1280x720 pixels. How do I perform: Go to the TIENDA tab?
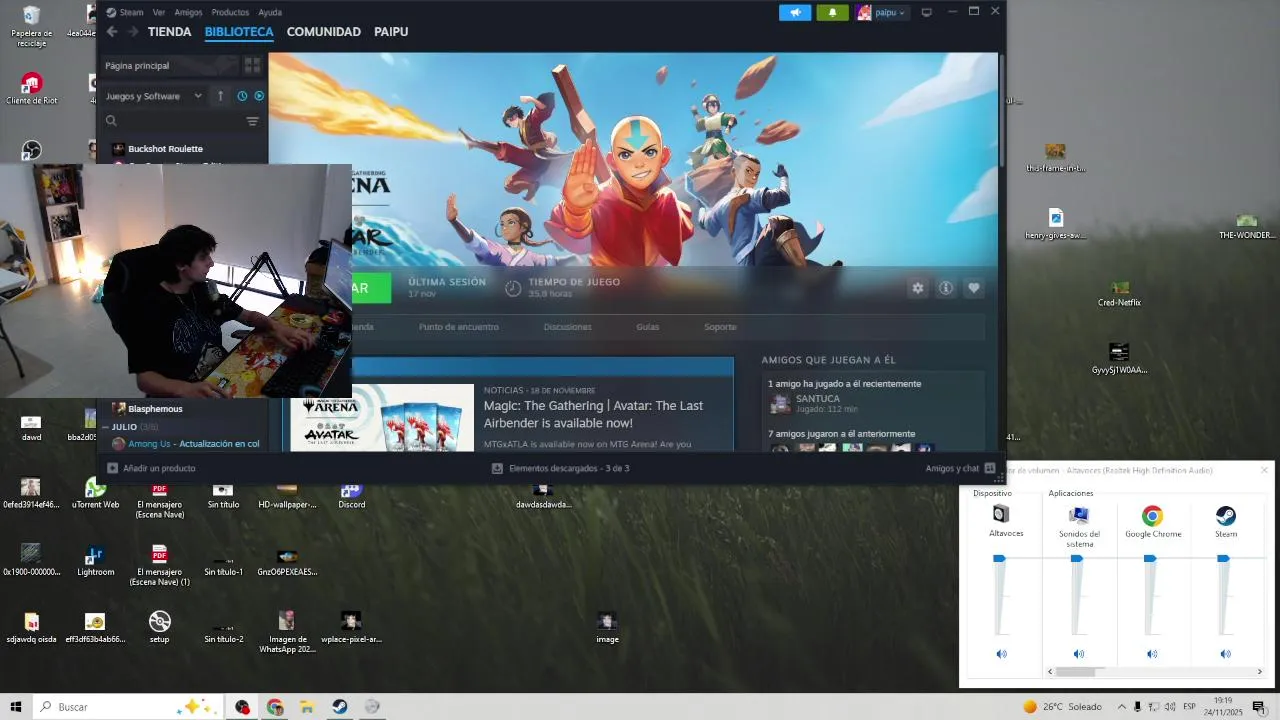(x=169, y=32)
